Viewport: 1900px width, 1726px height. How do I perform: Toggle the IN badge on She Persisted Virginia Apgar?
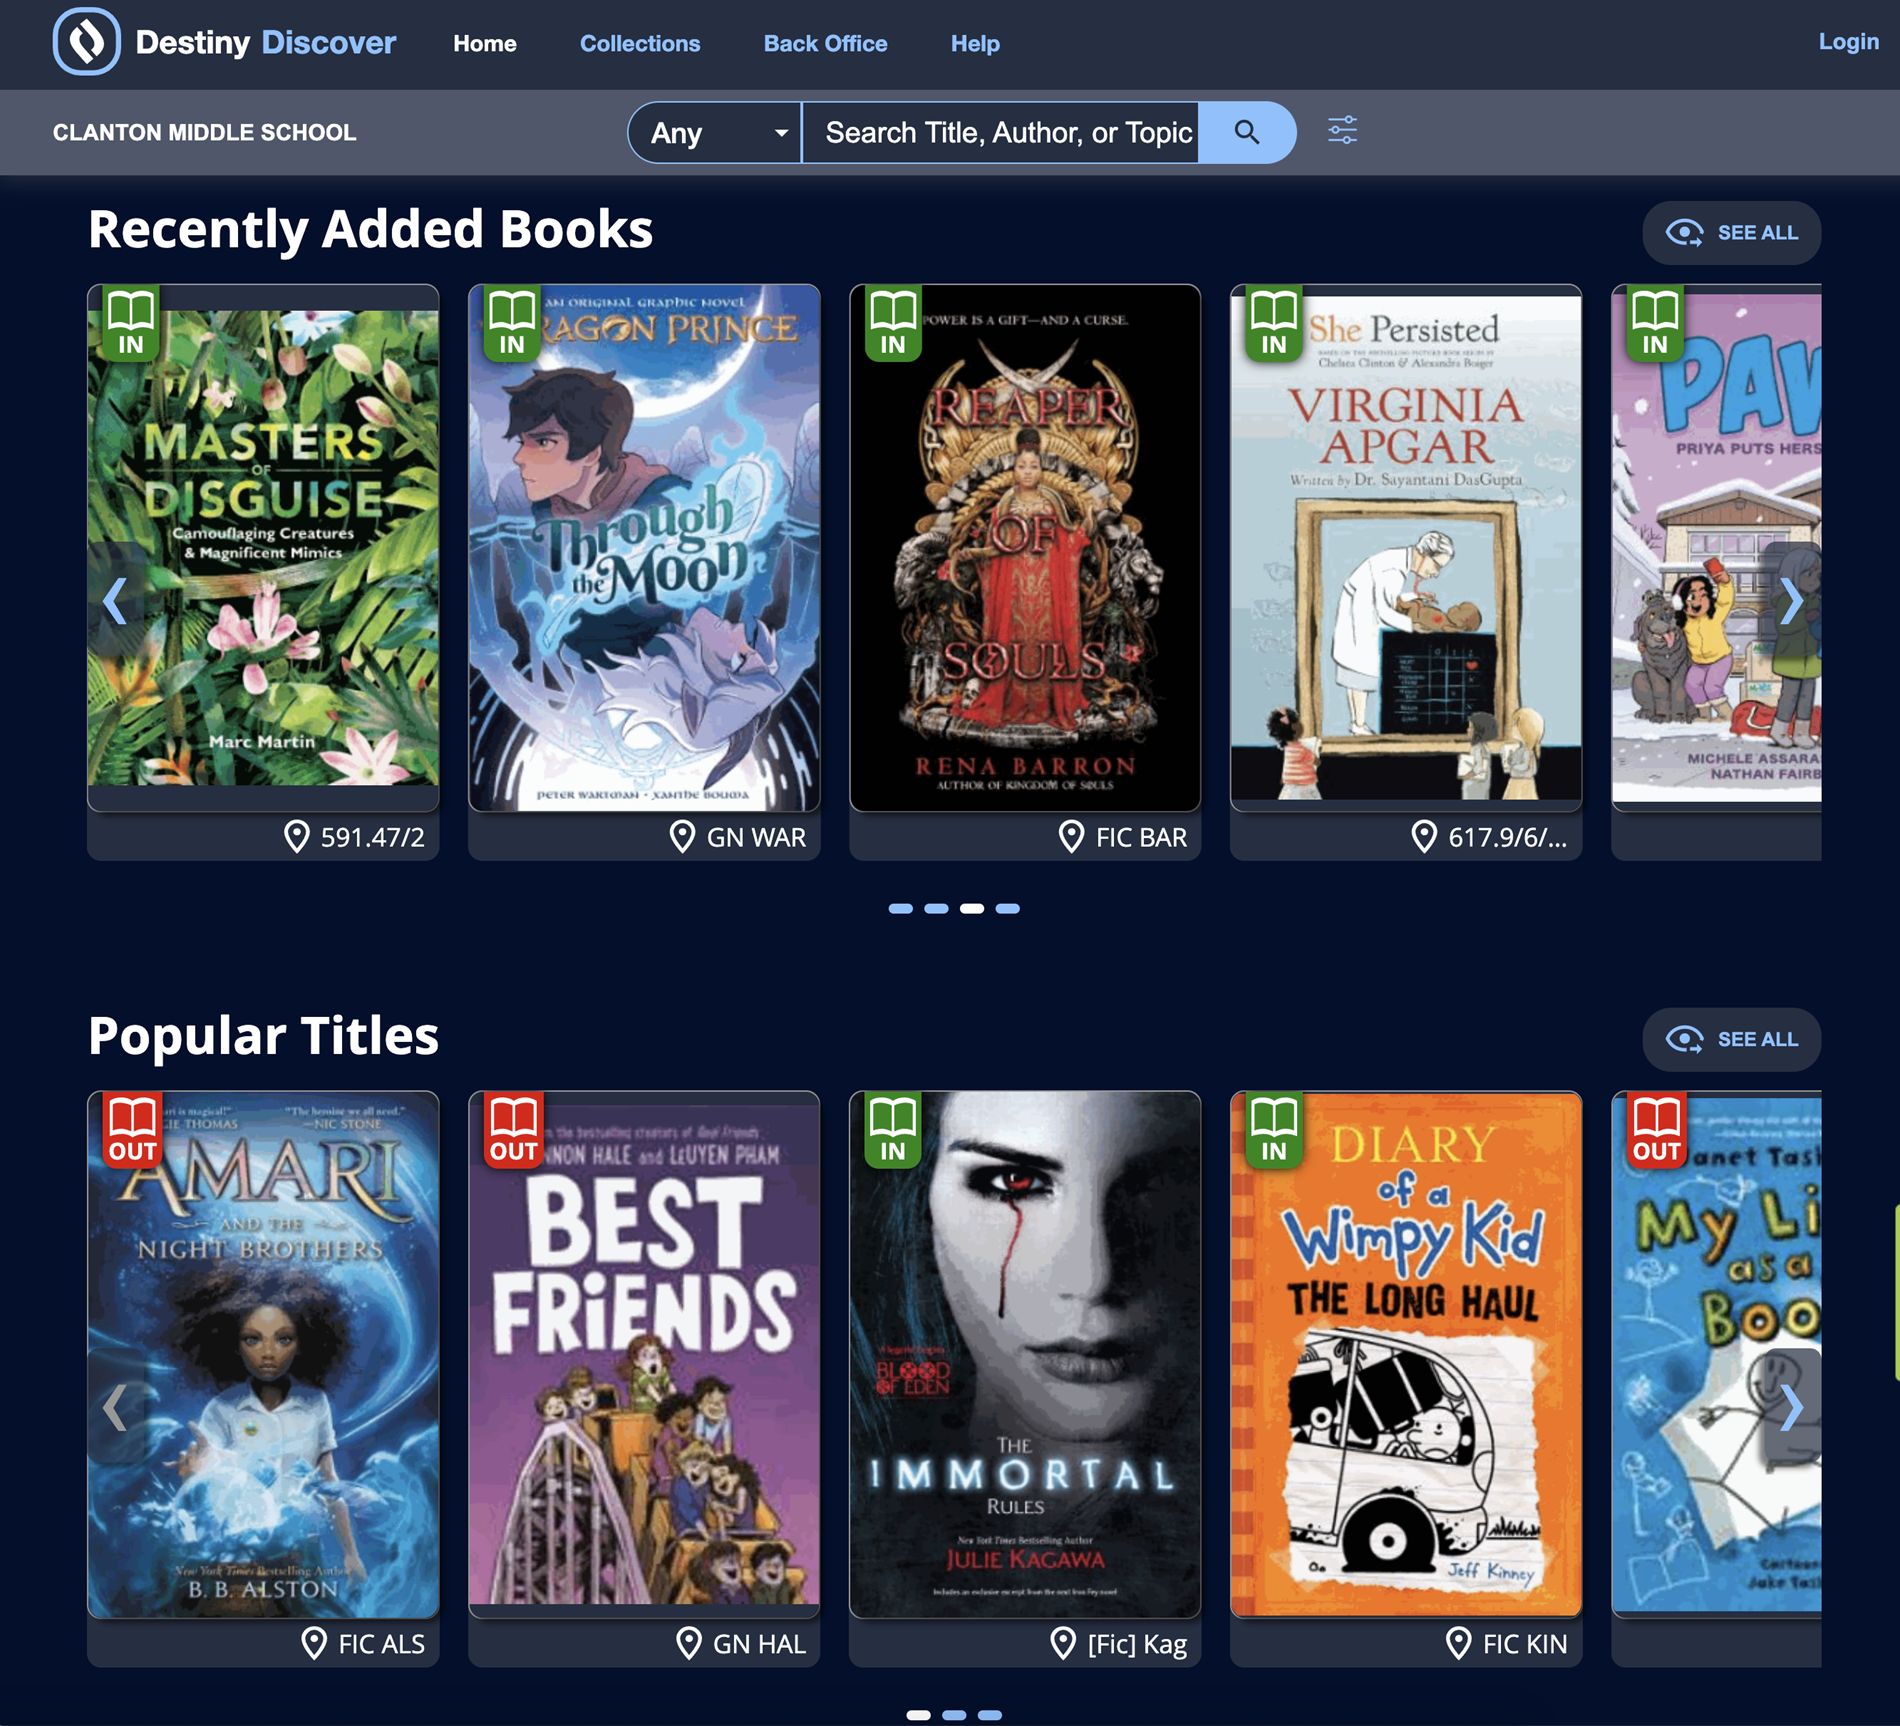1272,321
